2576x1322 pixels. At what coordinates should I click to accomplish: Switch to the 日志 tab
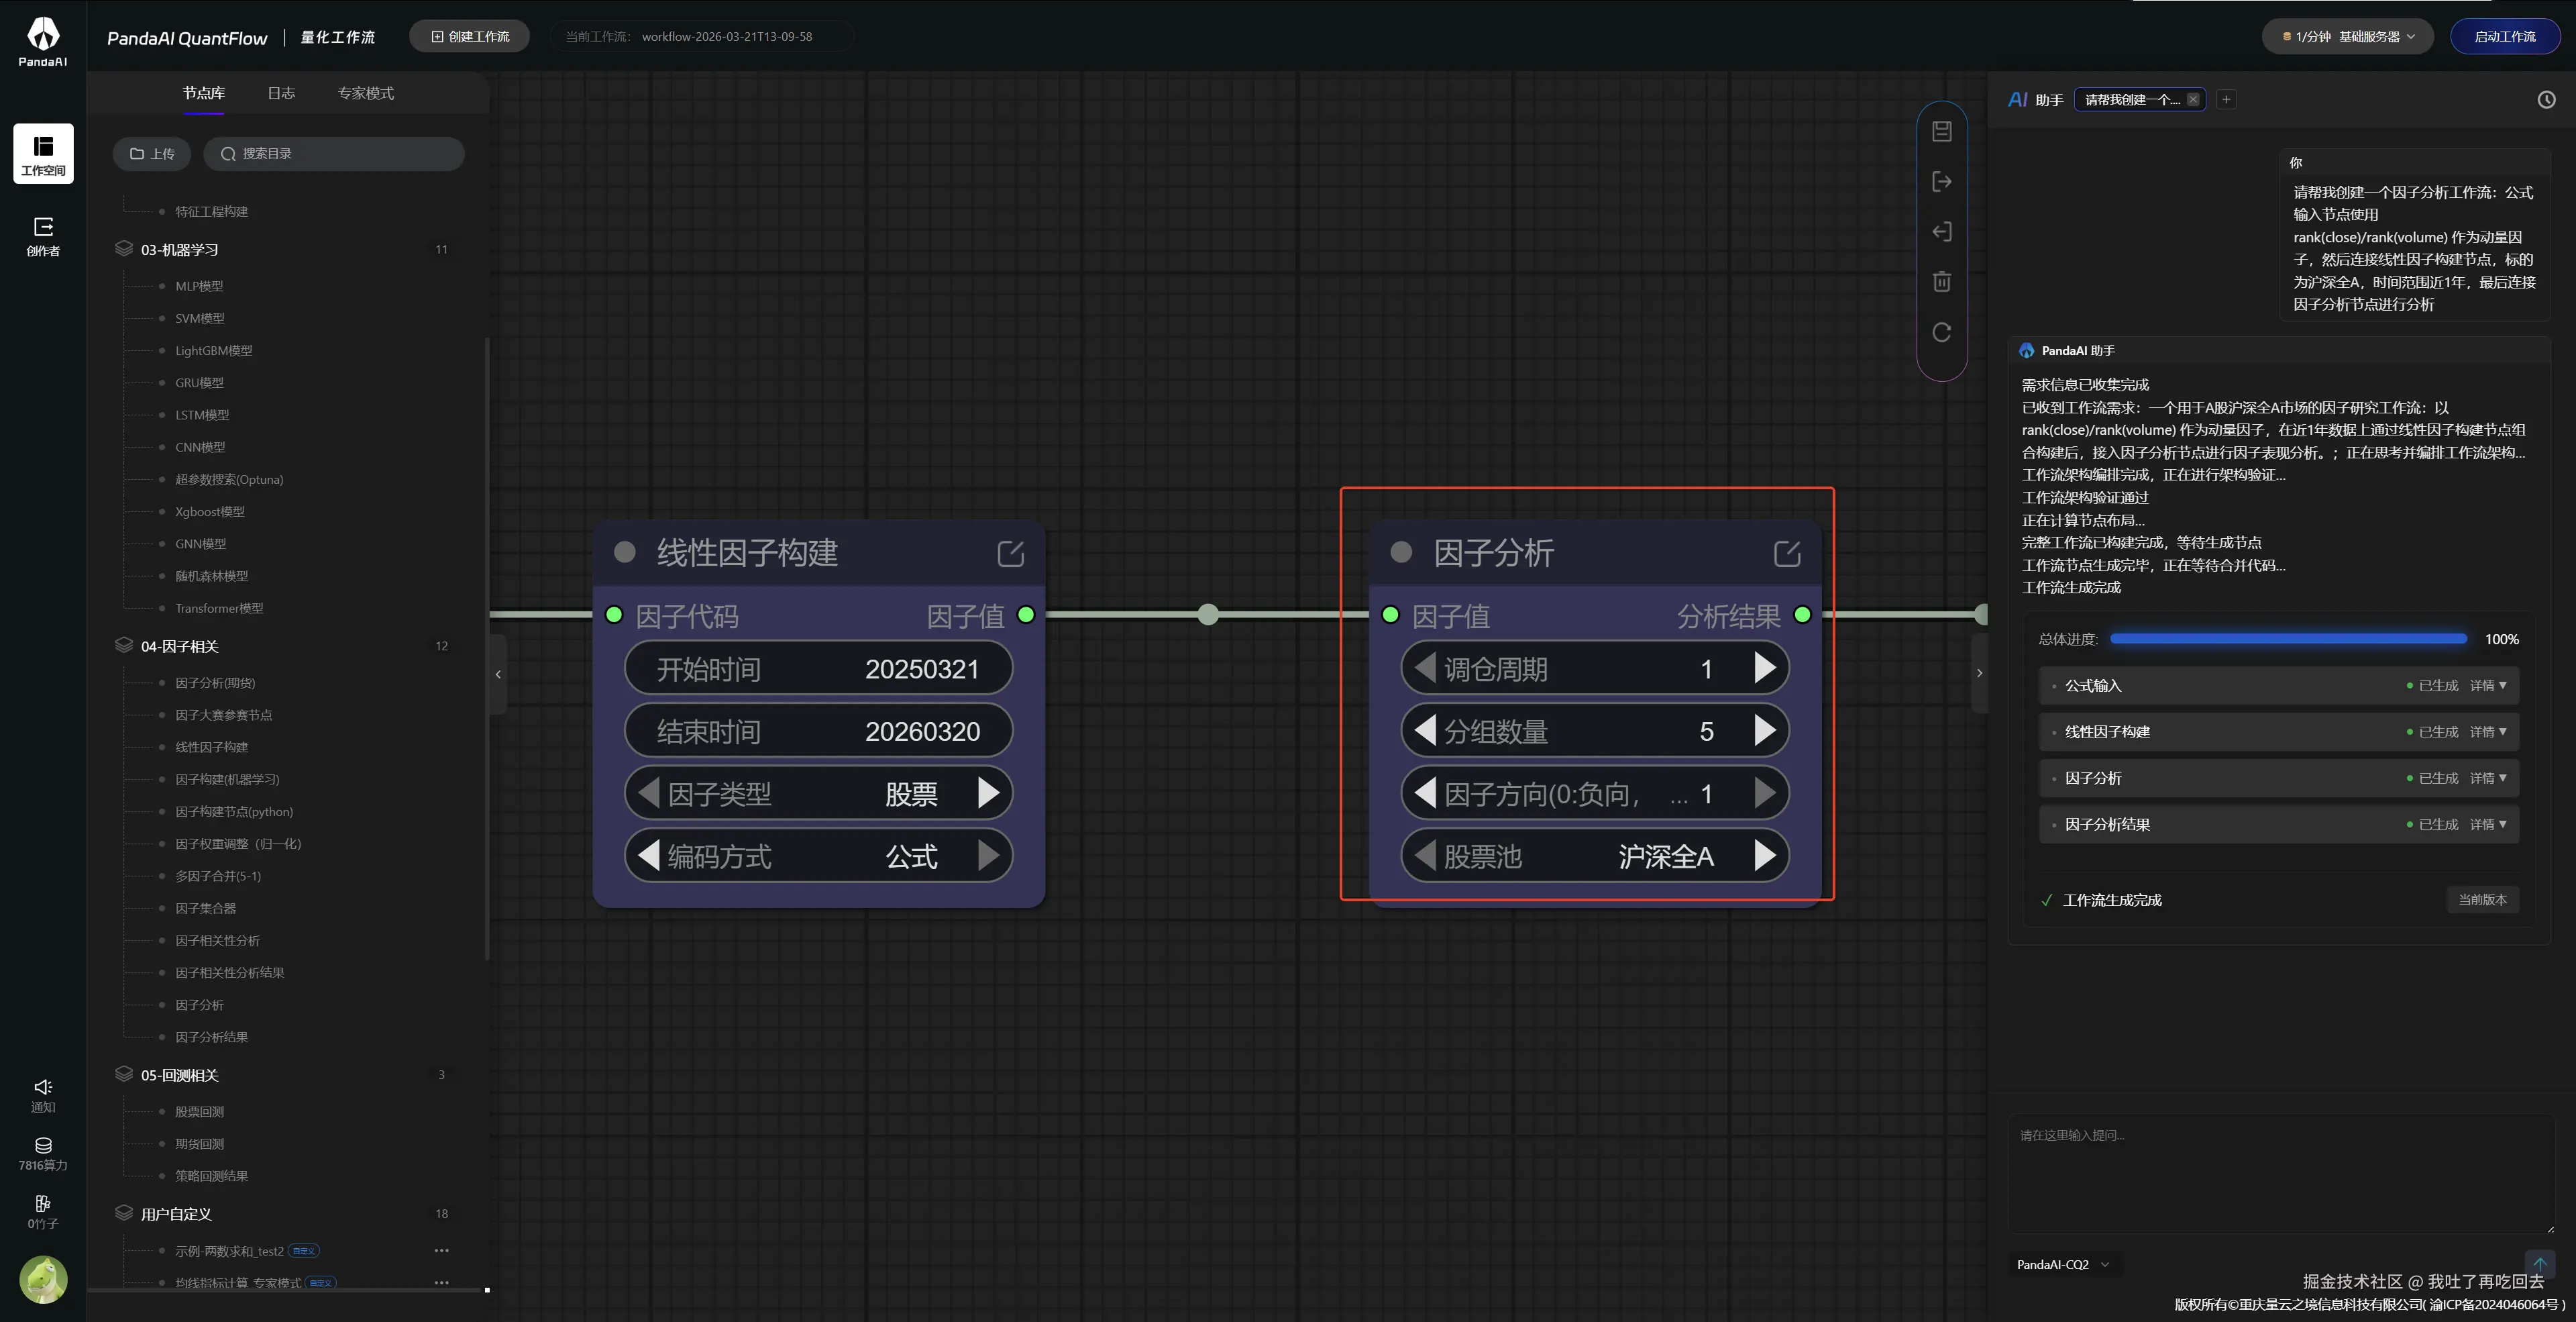[x=281, y=93]
